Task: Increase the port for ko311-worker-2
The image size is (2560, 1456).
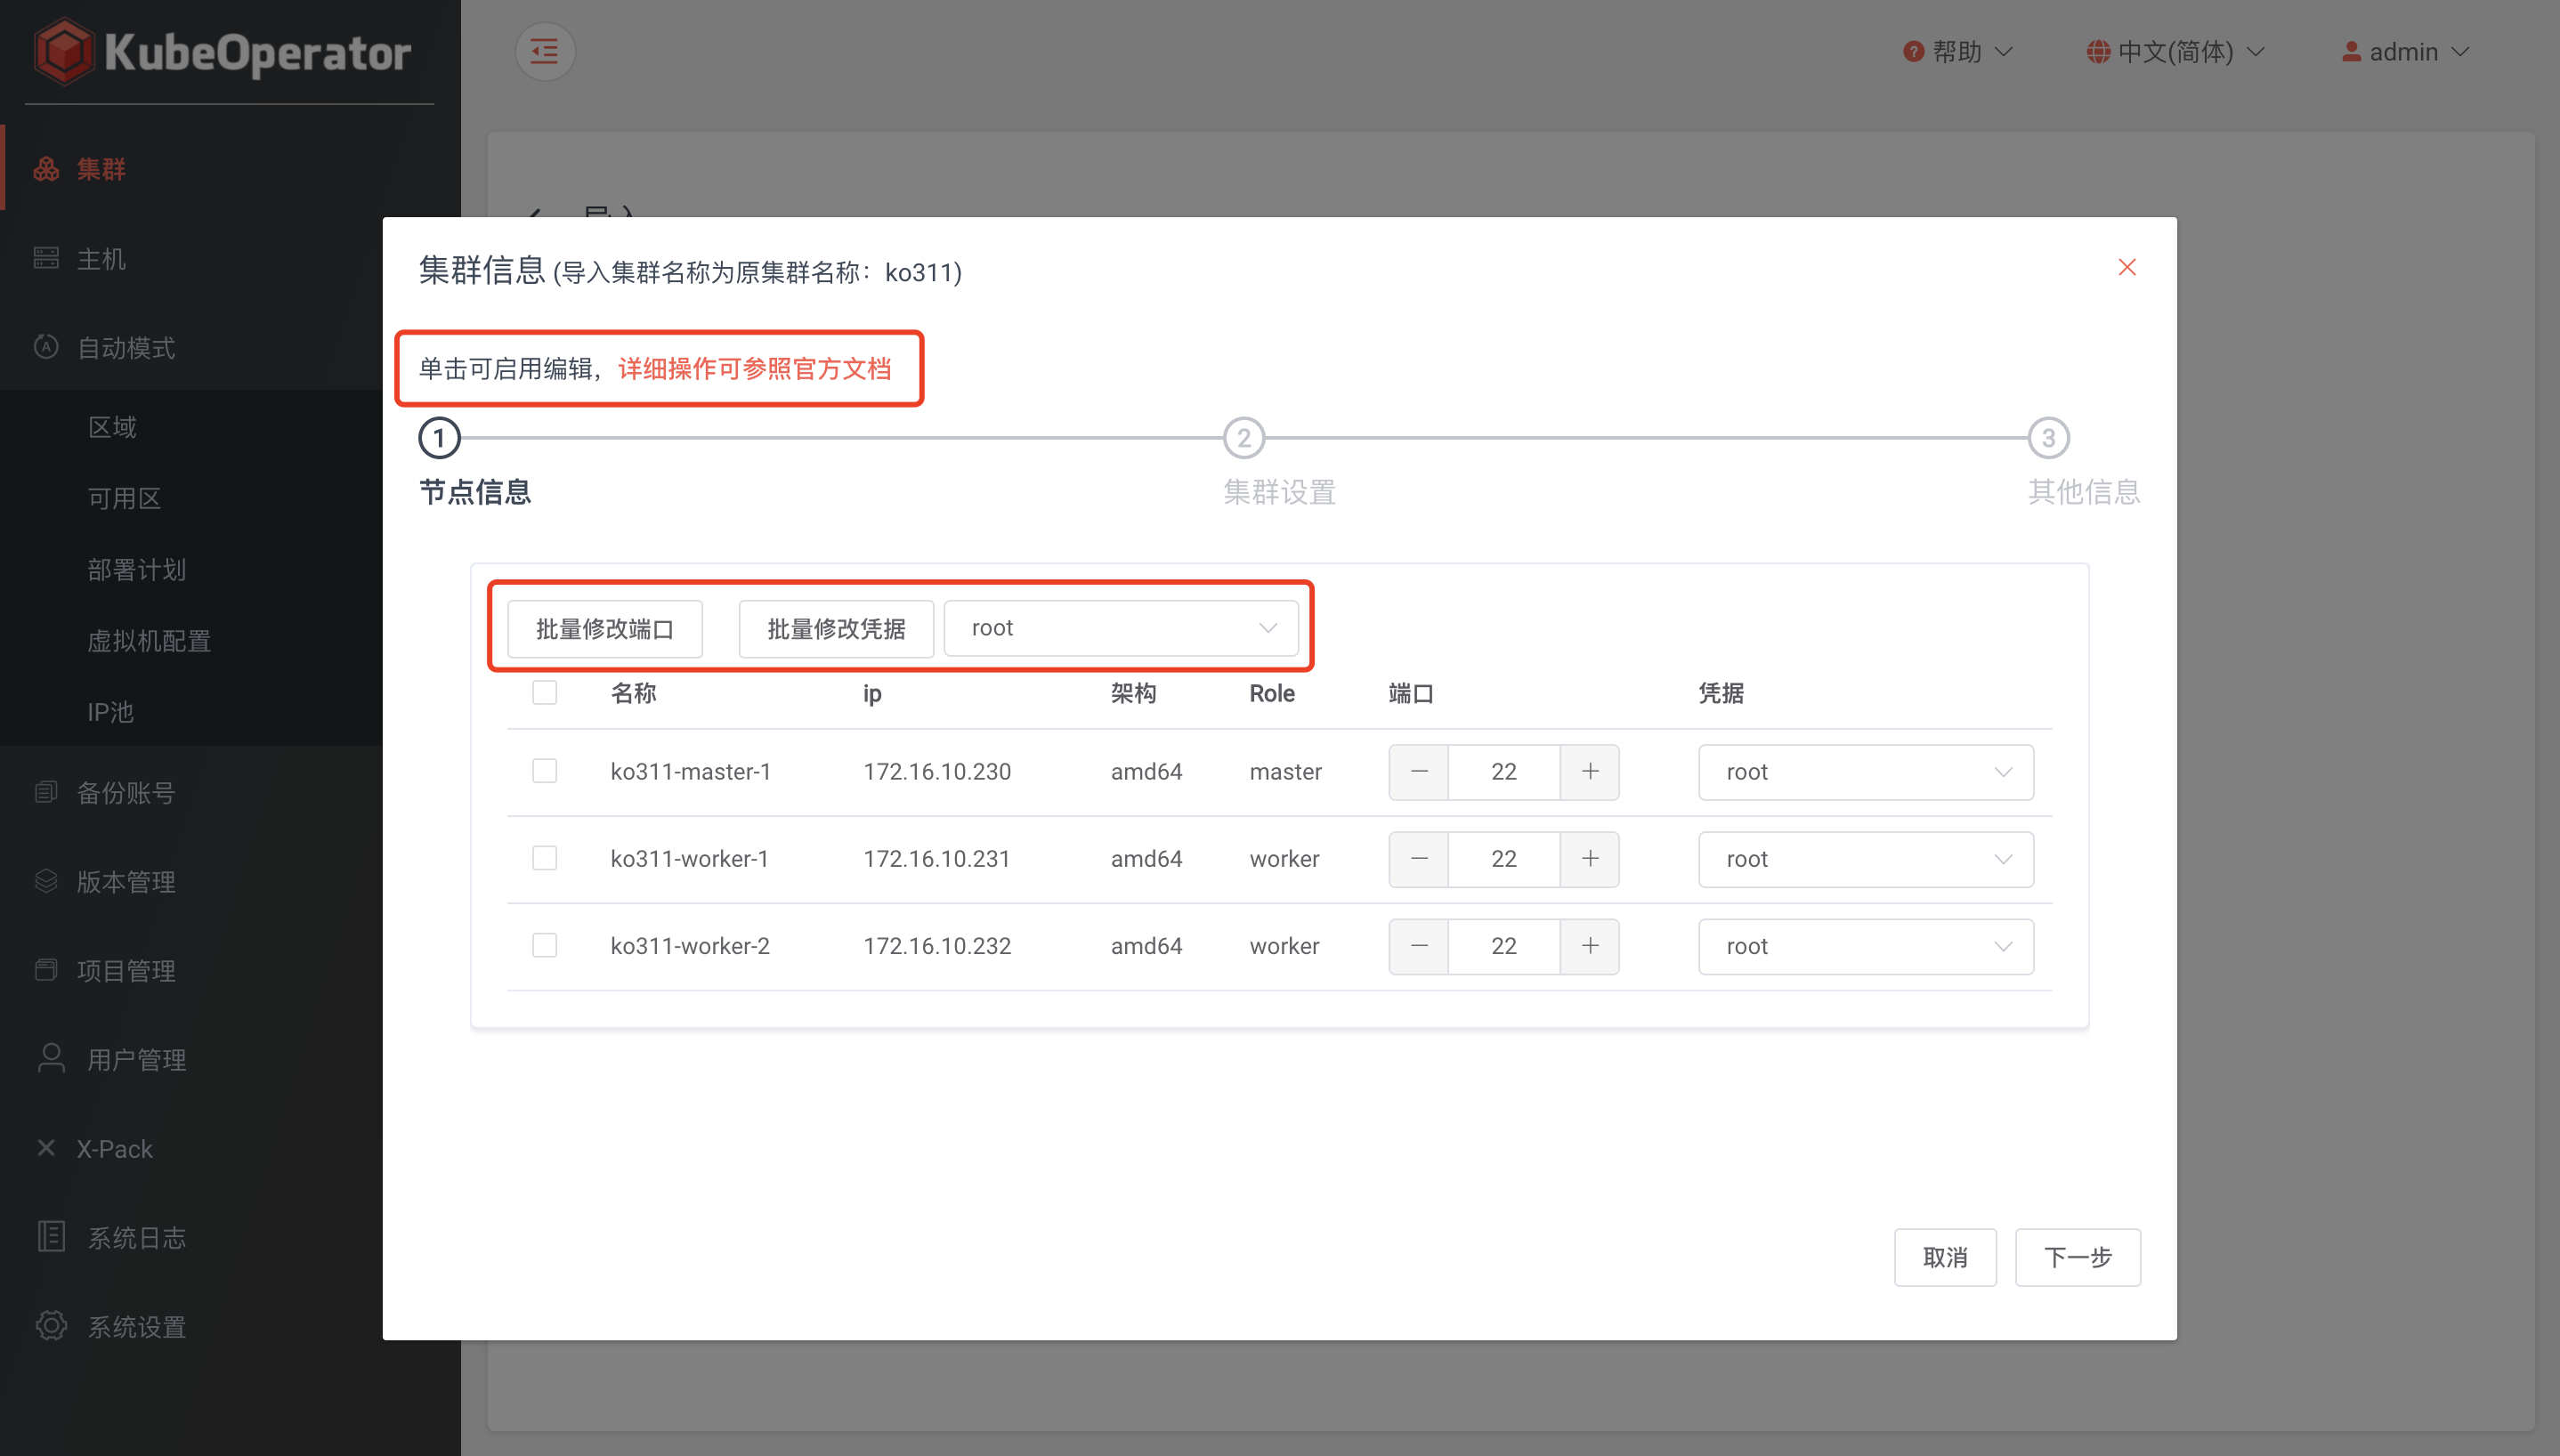Action: (x=1590, y=946)
